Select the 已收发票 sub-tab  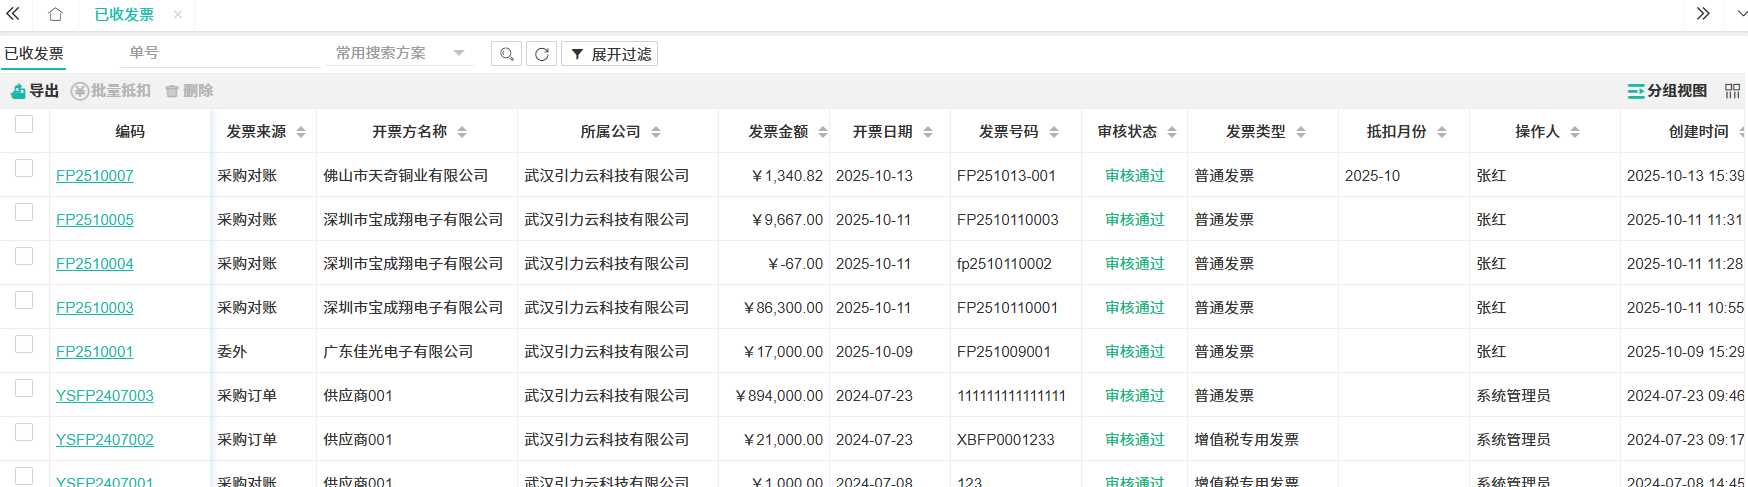coord(34,53)
